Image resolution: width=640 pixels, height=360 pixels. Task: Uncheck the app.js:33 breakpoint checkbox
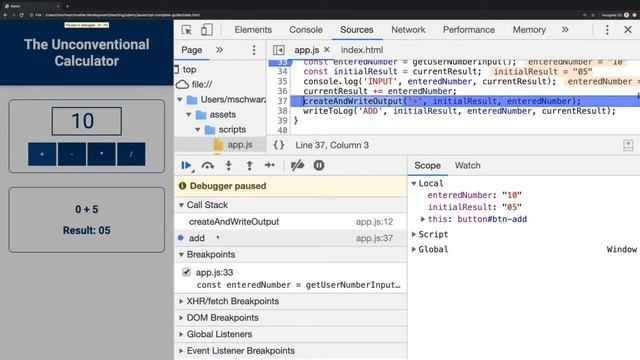click(187, 272)
